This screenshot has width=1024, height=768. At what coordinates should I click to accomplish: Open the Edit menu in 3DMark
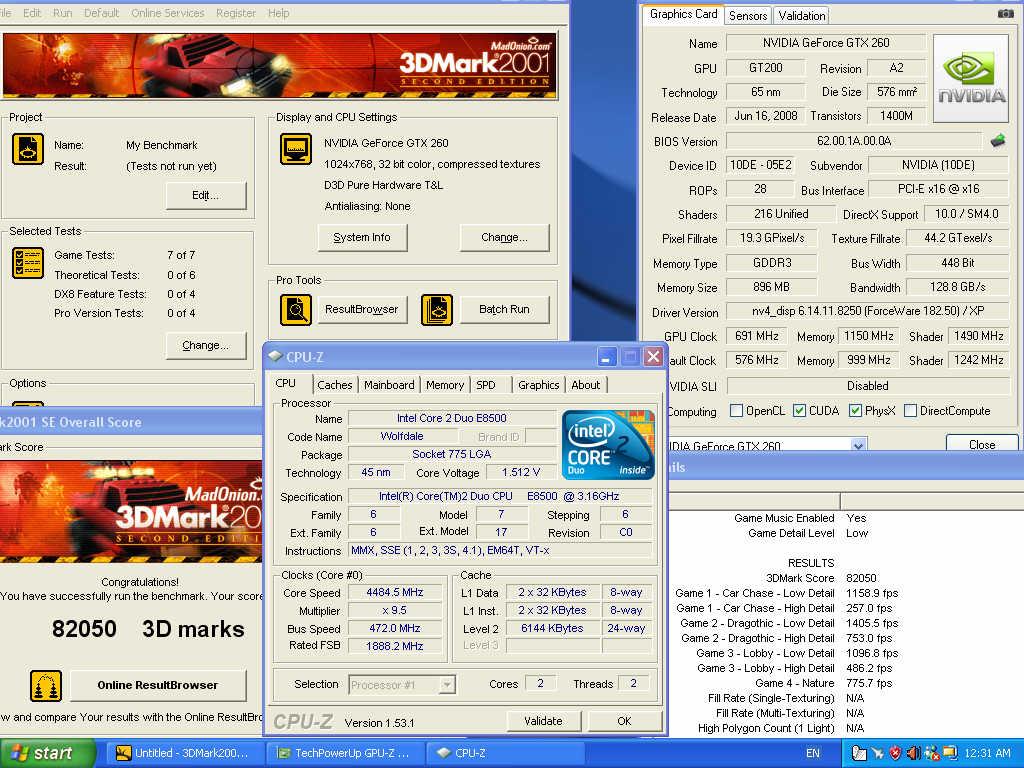32,13
